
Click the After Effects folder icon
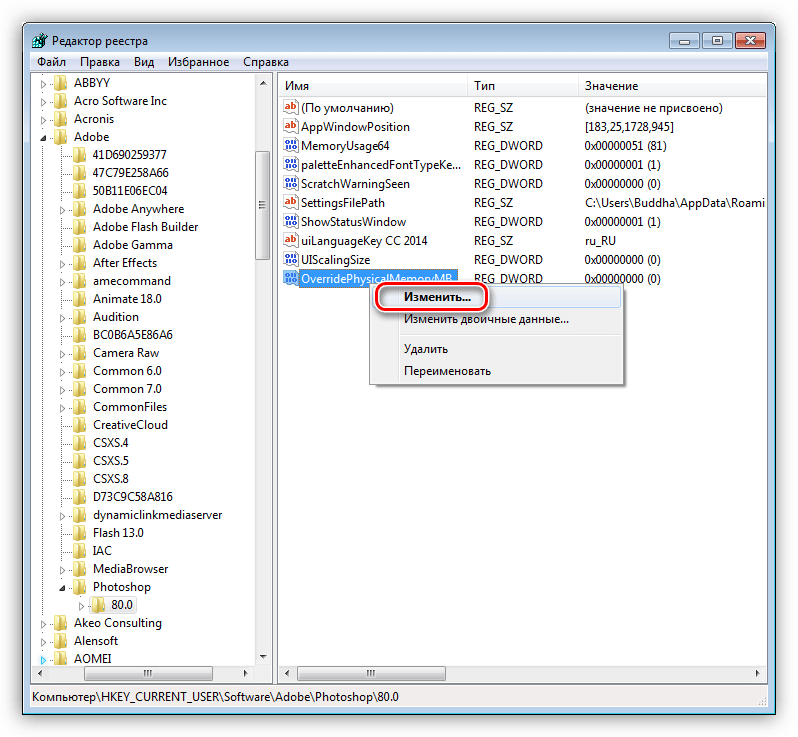[x=79, y=263]
